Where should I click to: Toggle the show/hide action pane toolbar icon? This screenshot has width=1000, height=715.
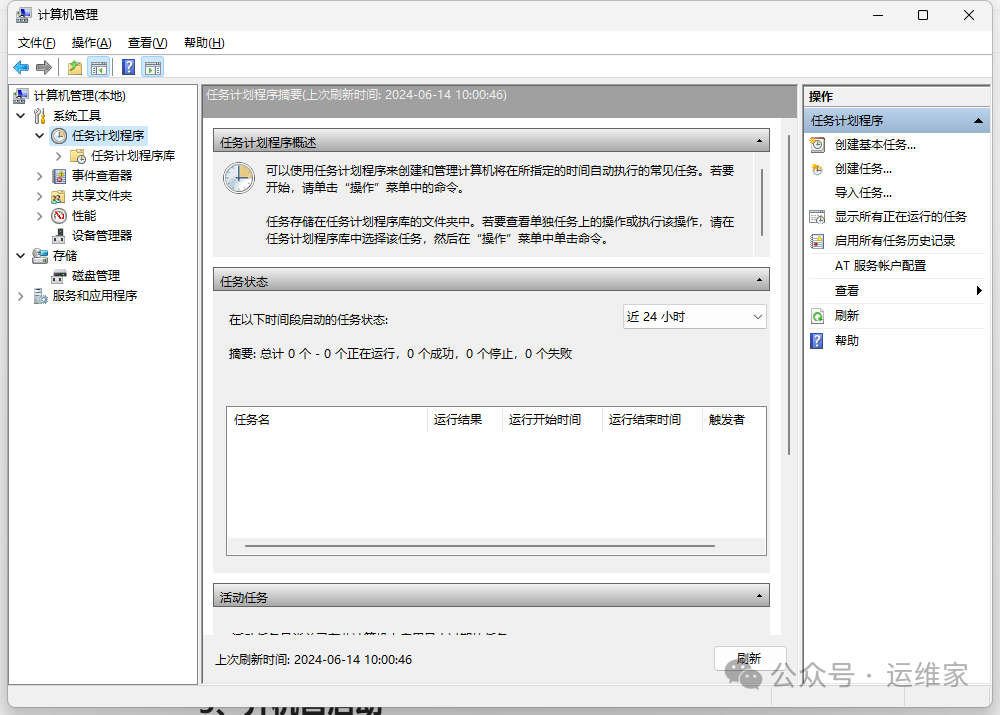[153, 68]
